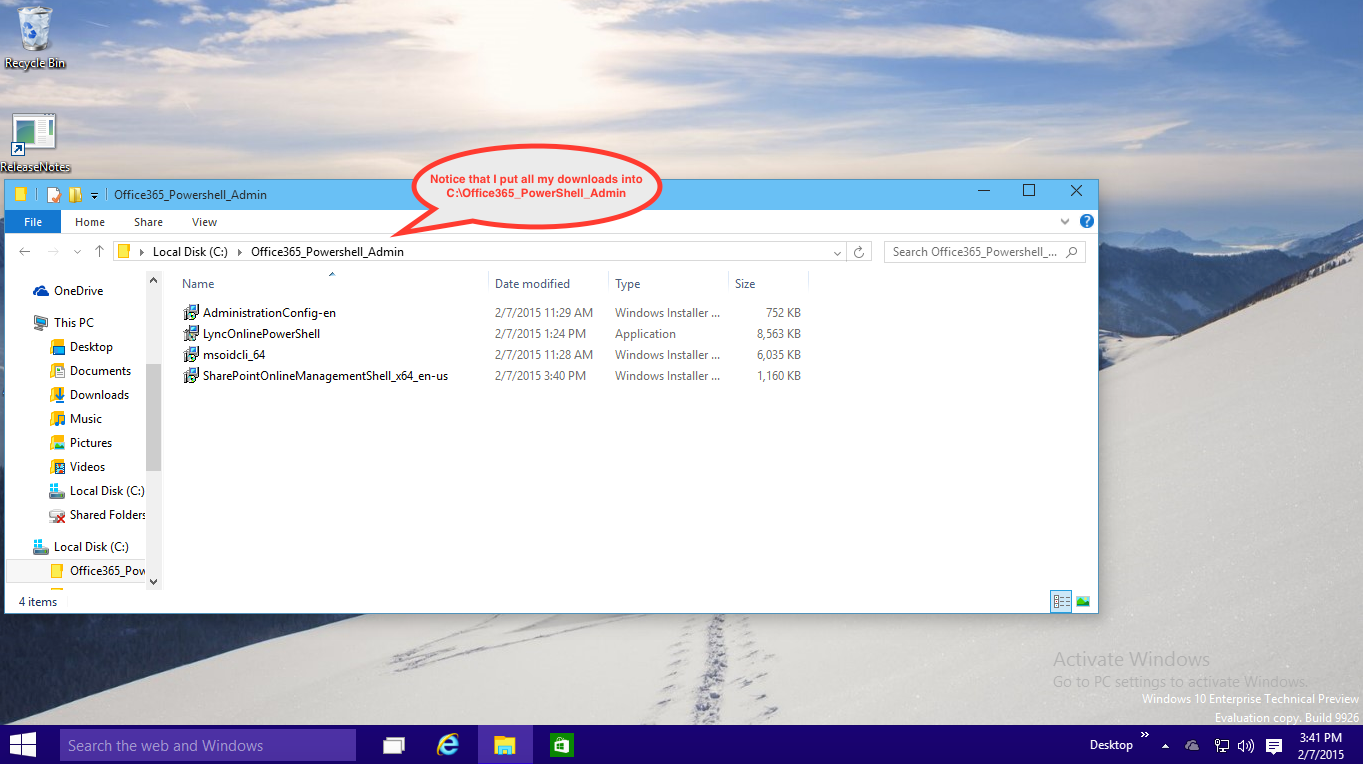Open Music in the navigation pane

pos(86,419)
